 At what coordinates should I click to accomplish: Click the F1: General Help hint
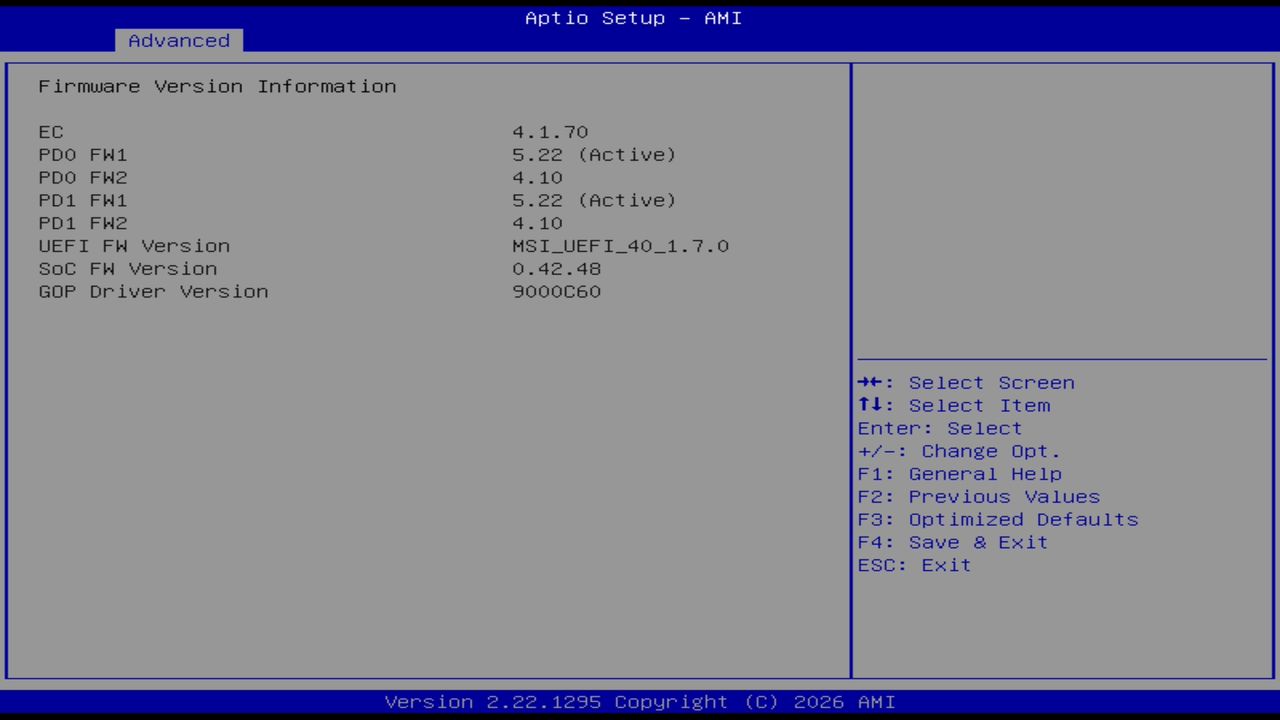tap(960, 474)
